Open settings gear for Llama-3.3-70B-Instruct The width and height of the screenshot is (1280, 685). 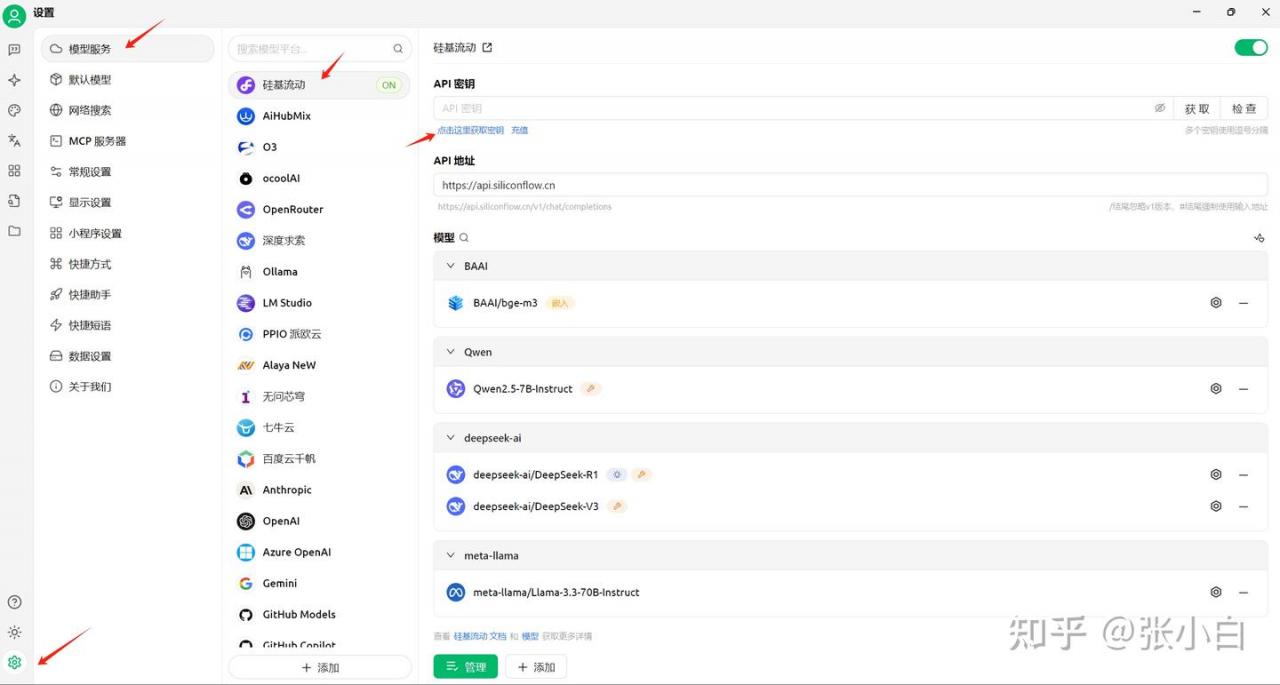(x=1216, y=592)
